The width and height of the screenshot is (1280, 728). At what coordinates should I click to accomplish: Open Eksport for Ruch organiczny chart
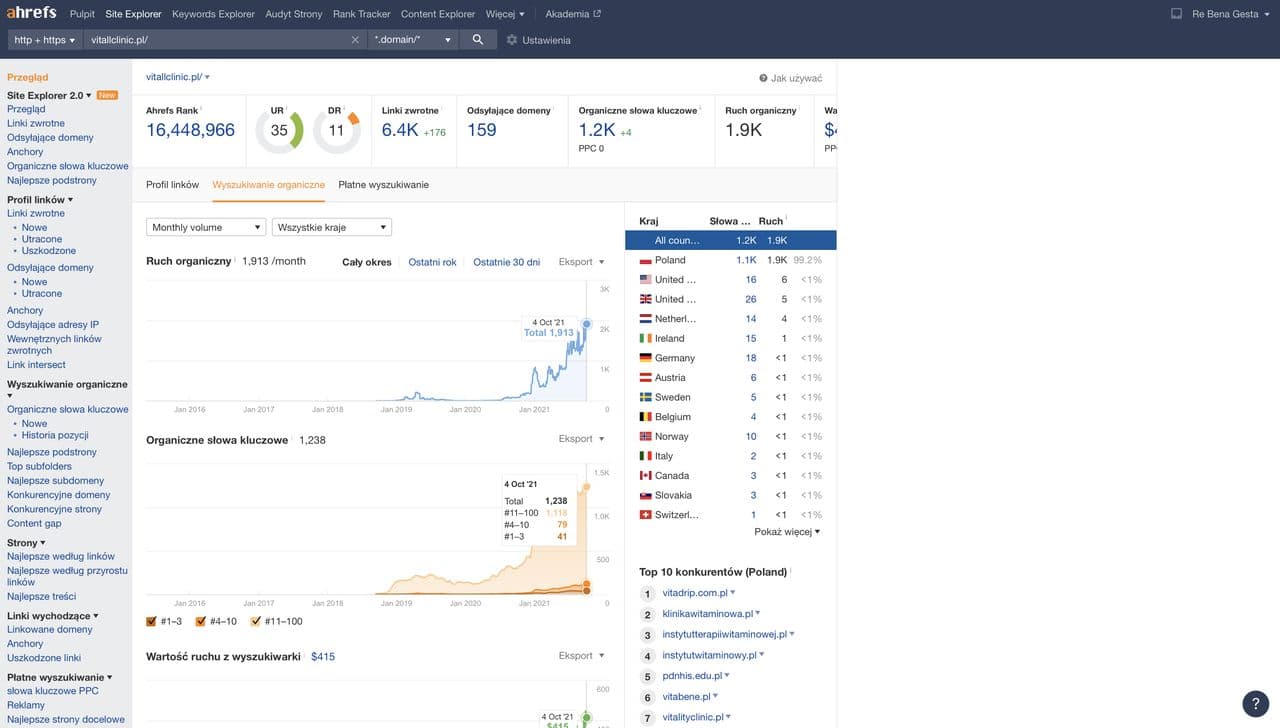(x=582, y=262)
